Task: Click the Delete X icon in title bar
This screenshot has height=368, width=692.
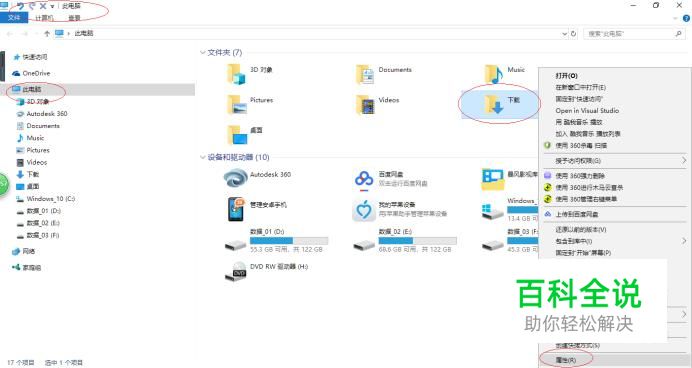Action: pos(43,6)
